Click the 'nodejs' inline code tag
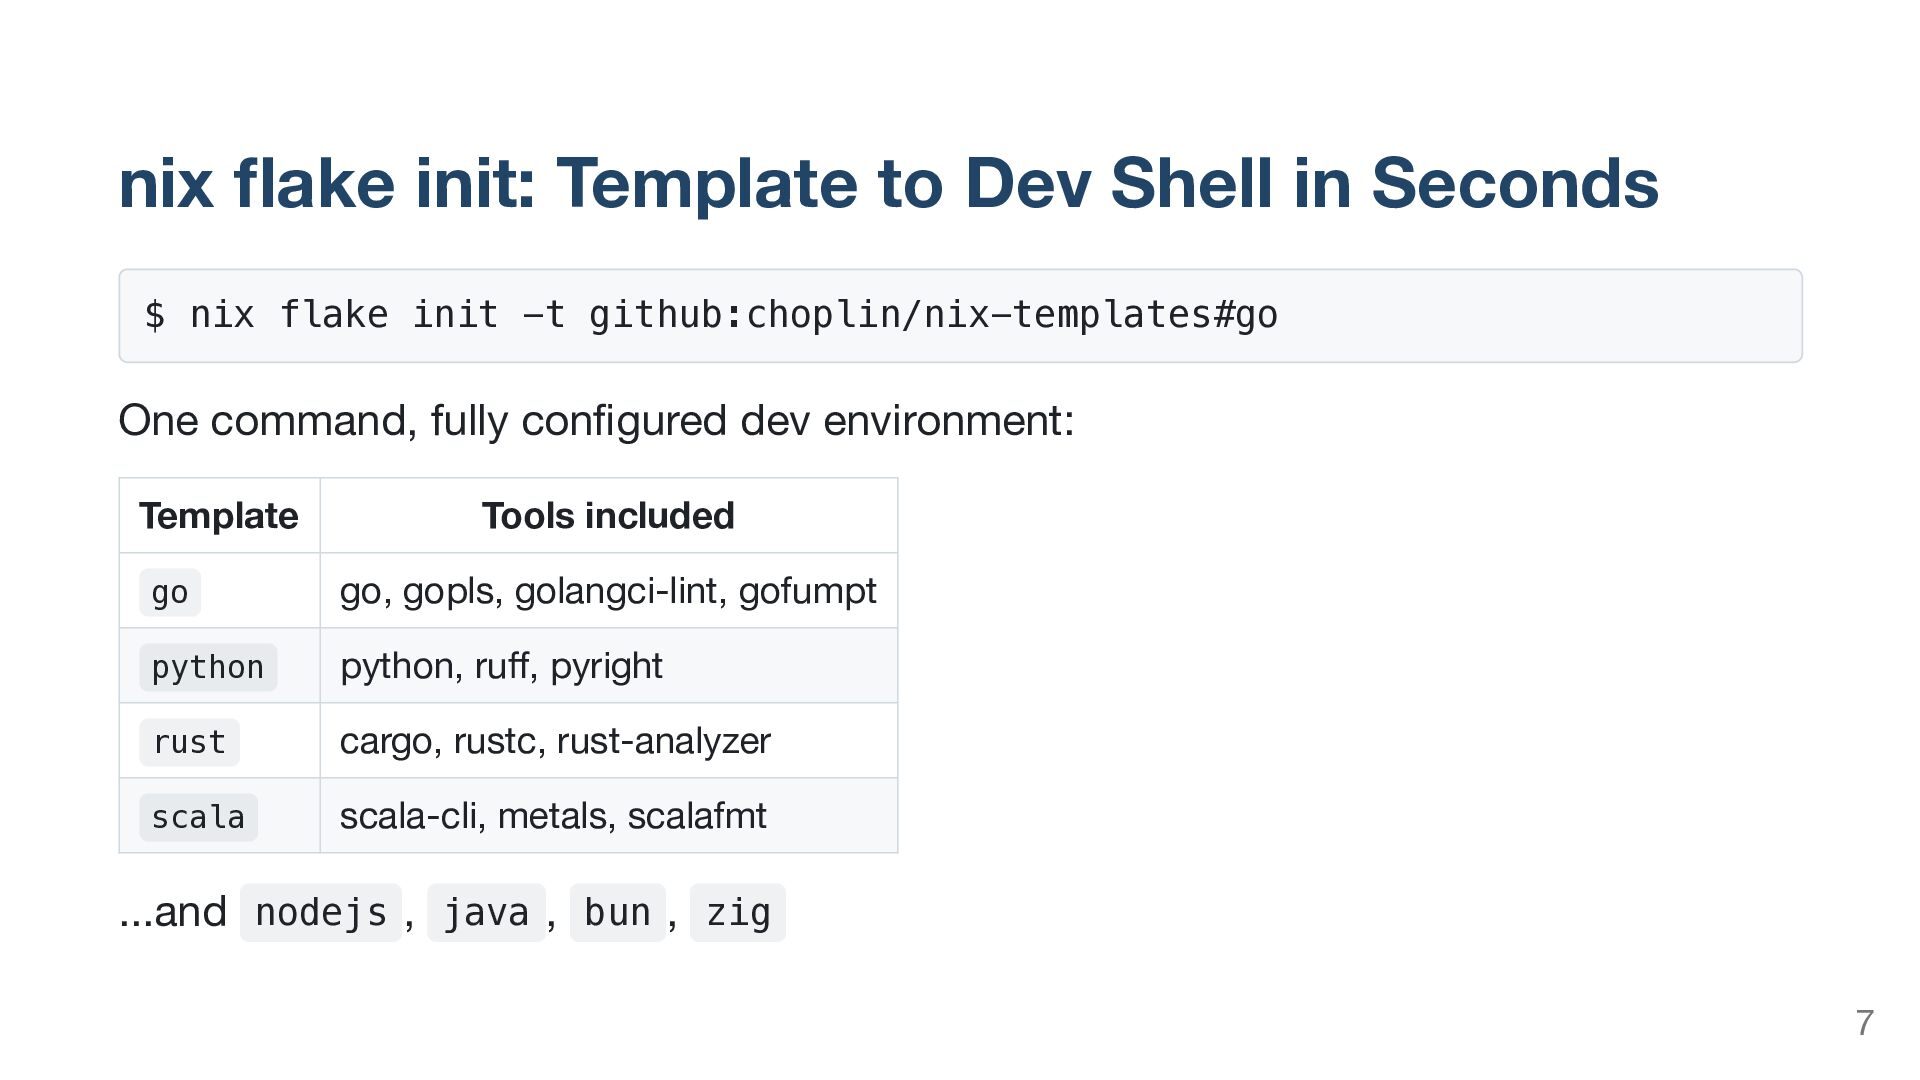1920x1080 pixels. pos(321,912)
